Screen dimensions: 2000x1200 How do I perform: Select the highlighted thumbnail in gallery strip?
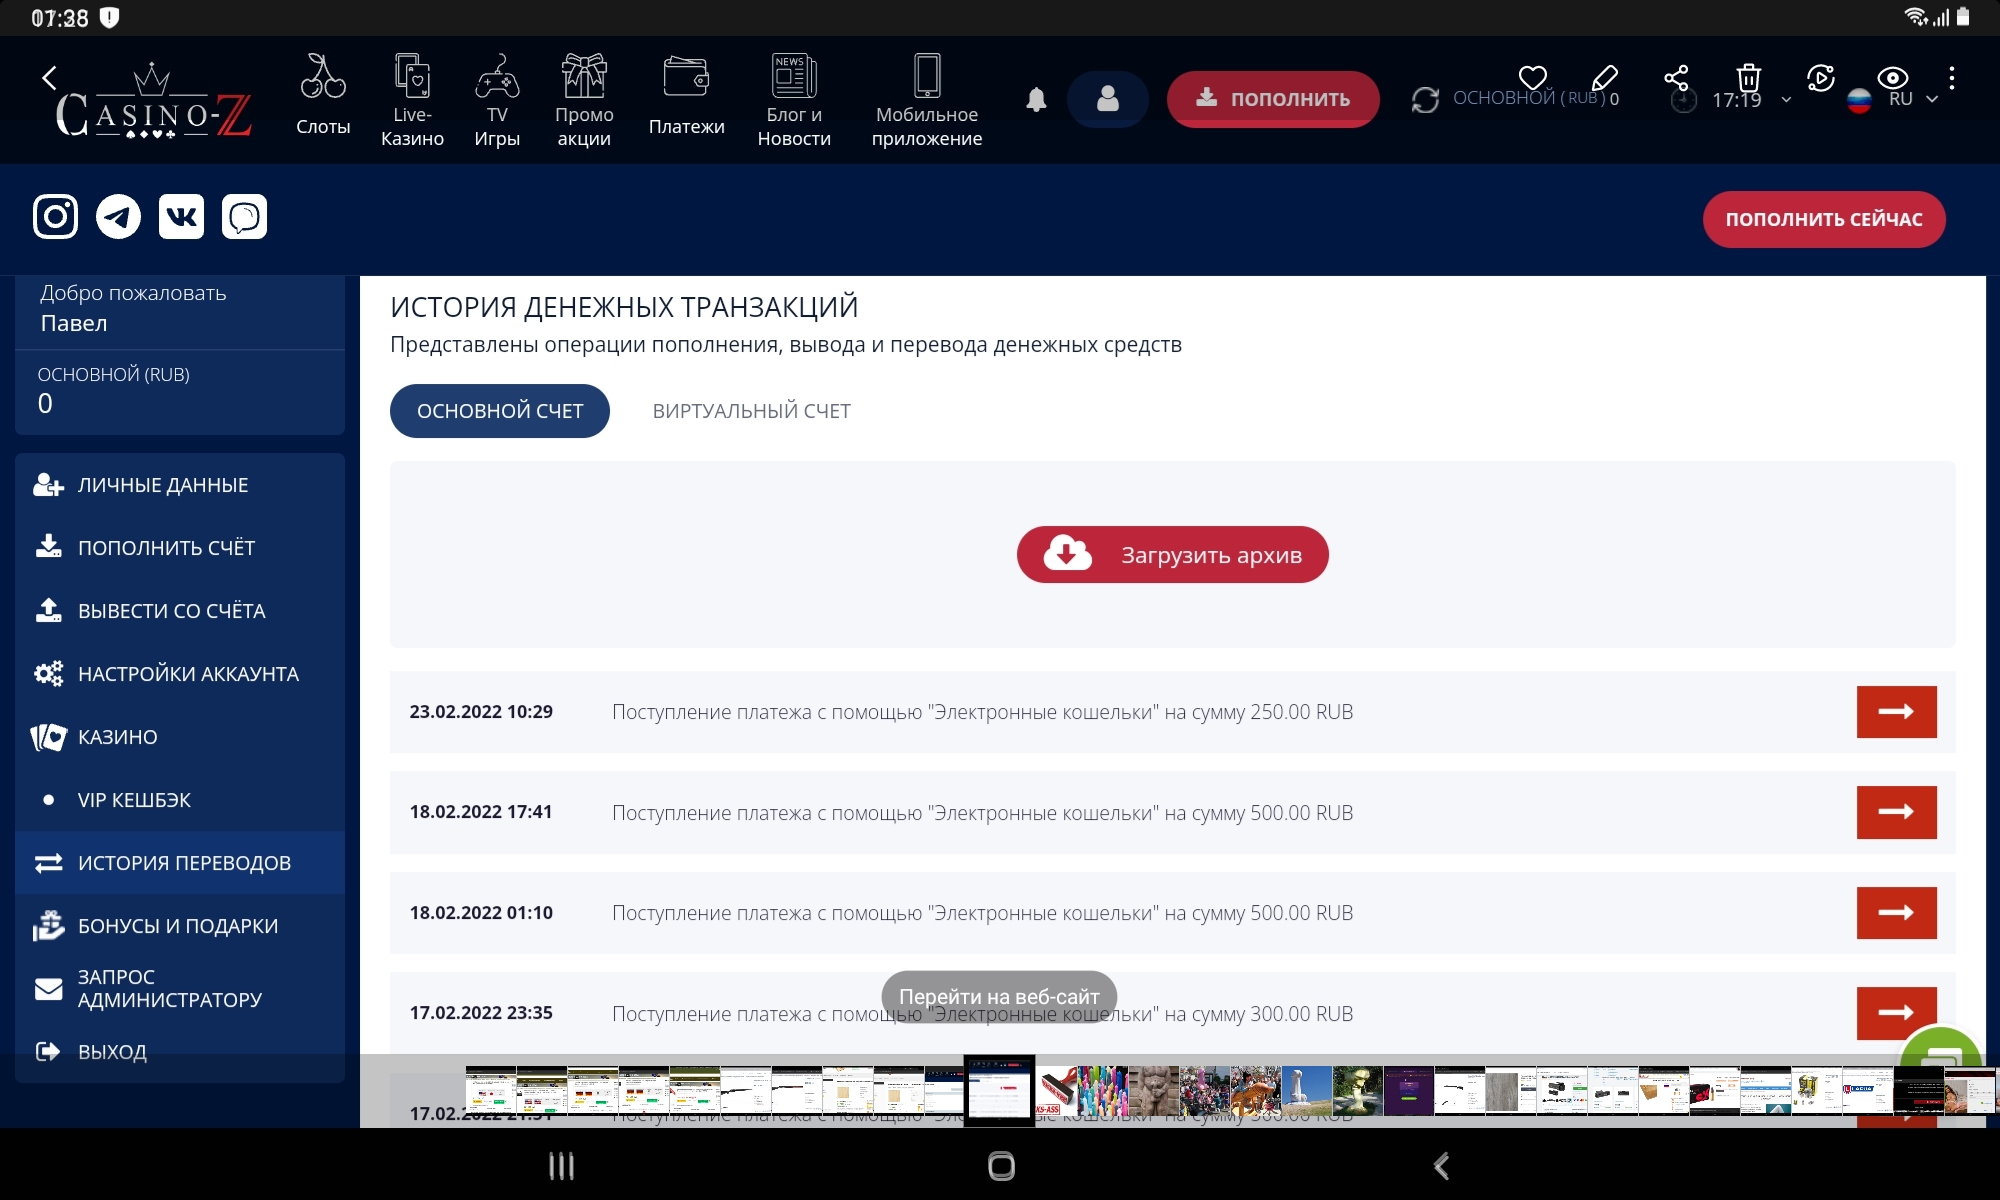point(998,1090)
